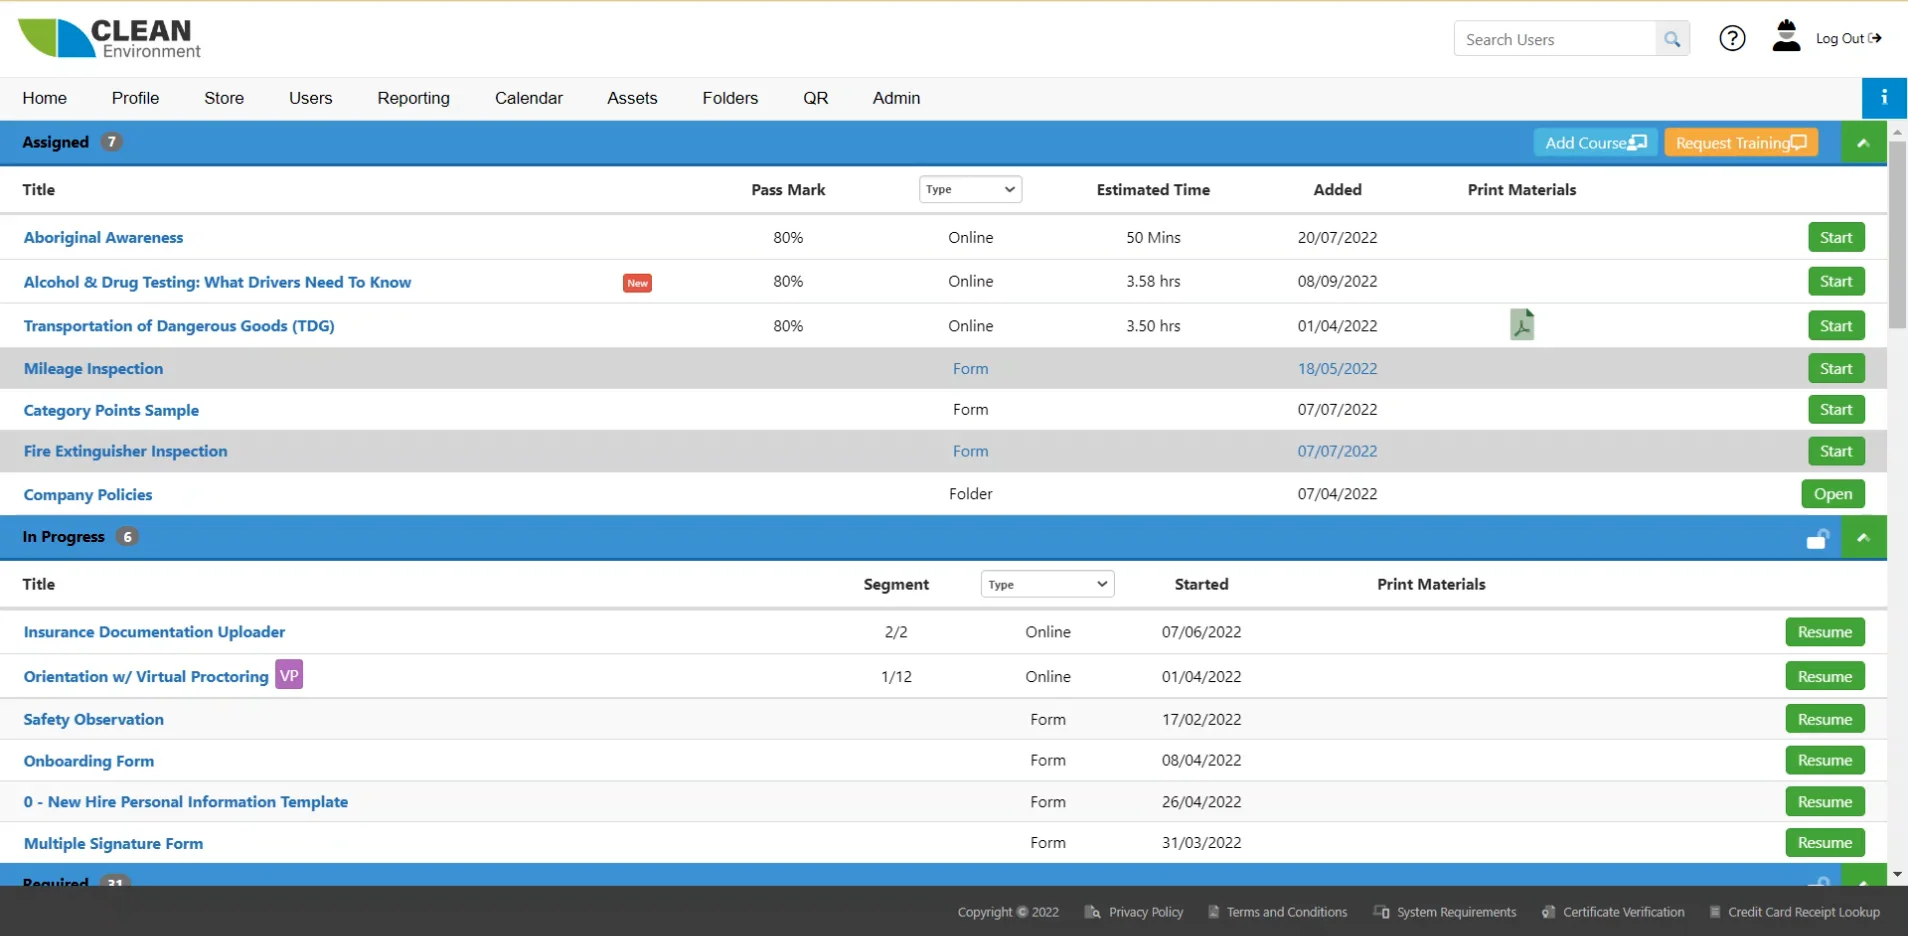Viewport: 1908px width, 936px height.
Task: Open the PDF print materials for Transportation course
Action: 1522,324
